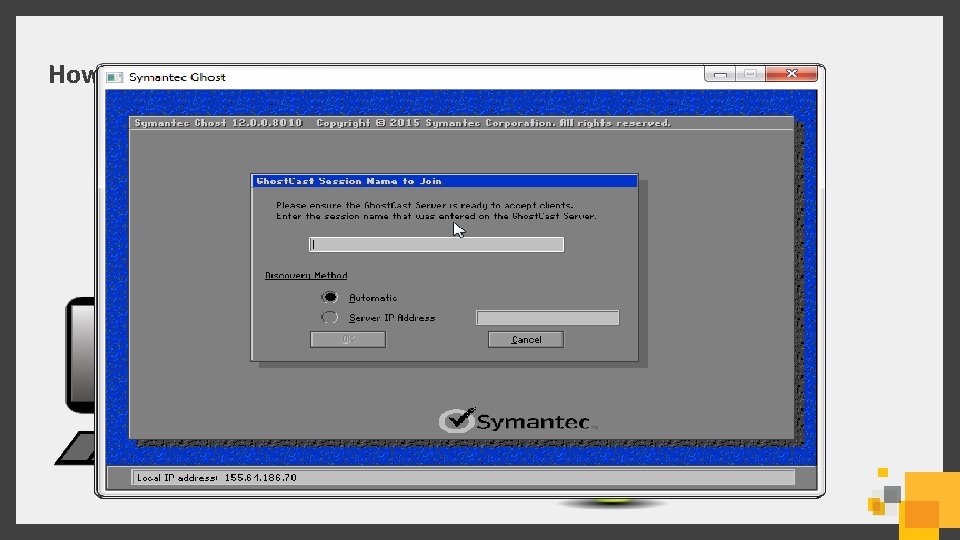Click the Symantec Ghost window title text
This screenshot has width=960, height=540.
[177, 77]
